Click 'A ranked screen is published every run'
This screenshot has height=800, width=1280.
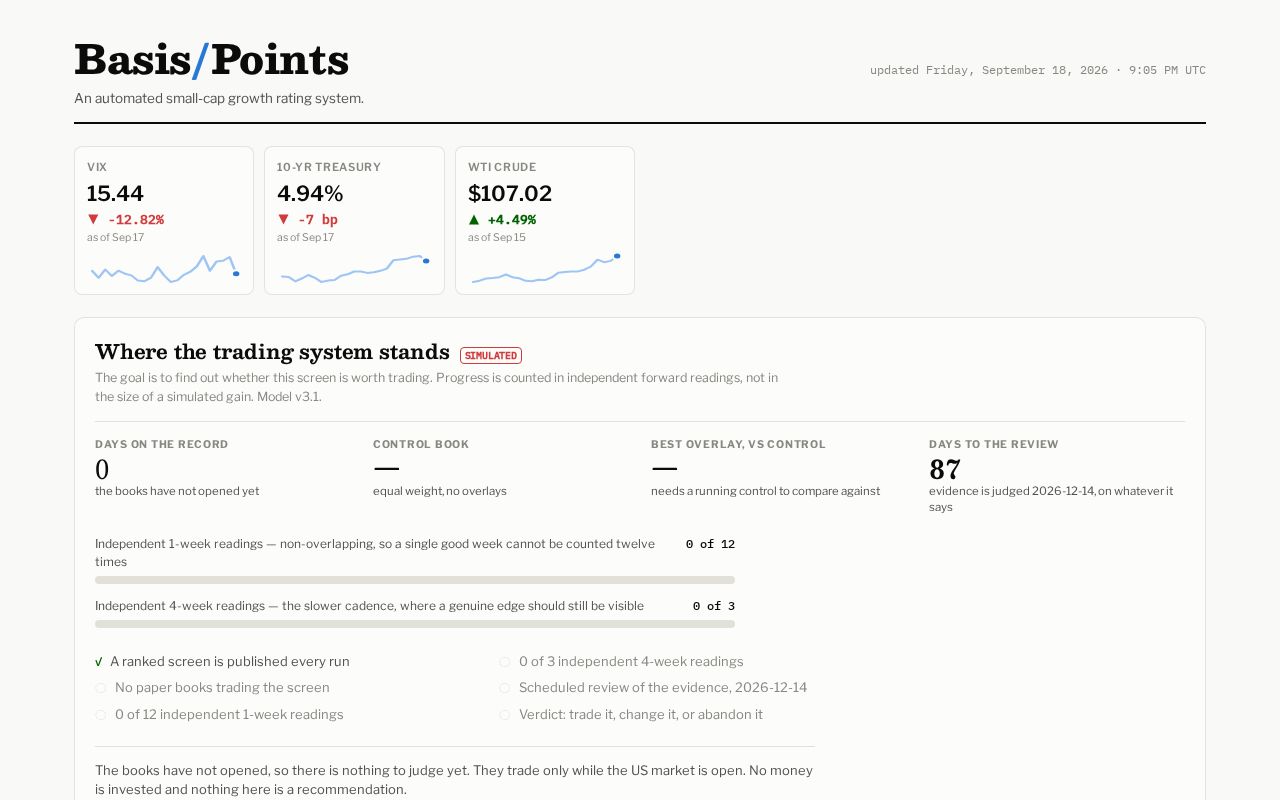click(x=230, y=662)
